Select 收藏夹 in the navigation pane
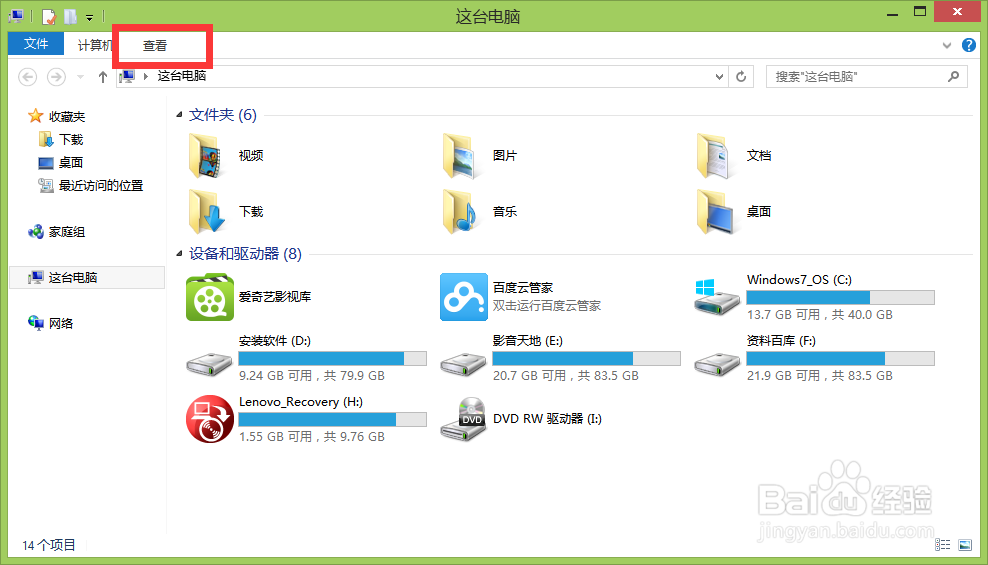Screen dimensions: 988x565 click(67, 117)
